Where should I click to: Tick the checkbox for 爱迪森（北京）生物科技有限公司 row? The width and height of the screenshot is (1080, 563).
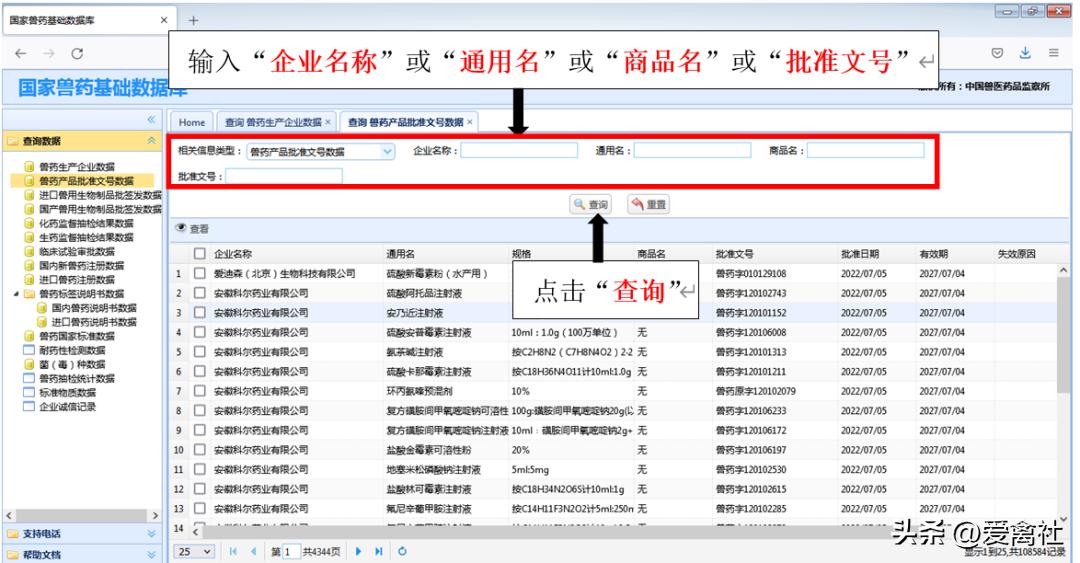pyautogui.click(x=199, y=273)
